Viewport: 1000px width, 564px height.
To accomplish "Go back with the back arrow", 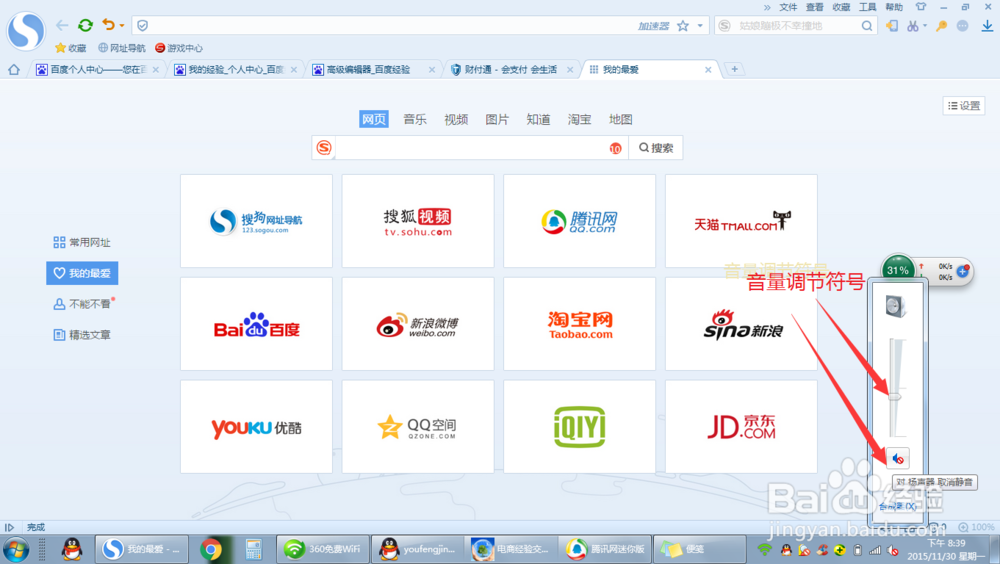I will 62,26.
